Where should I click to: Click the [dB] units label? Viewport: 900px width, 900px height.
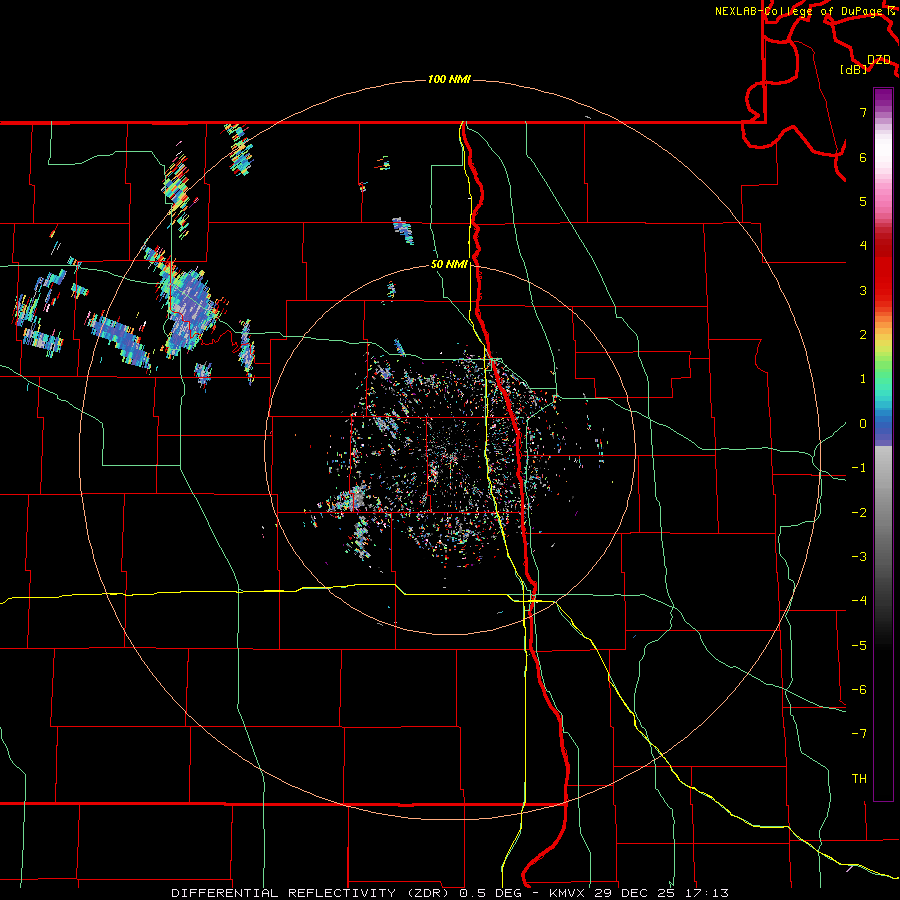(854, 70)
